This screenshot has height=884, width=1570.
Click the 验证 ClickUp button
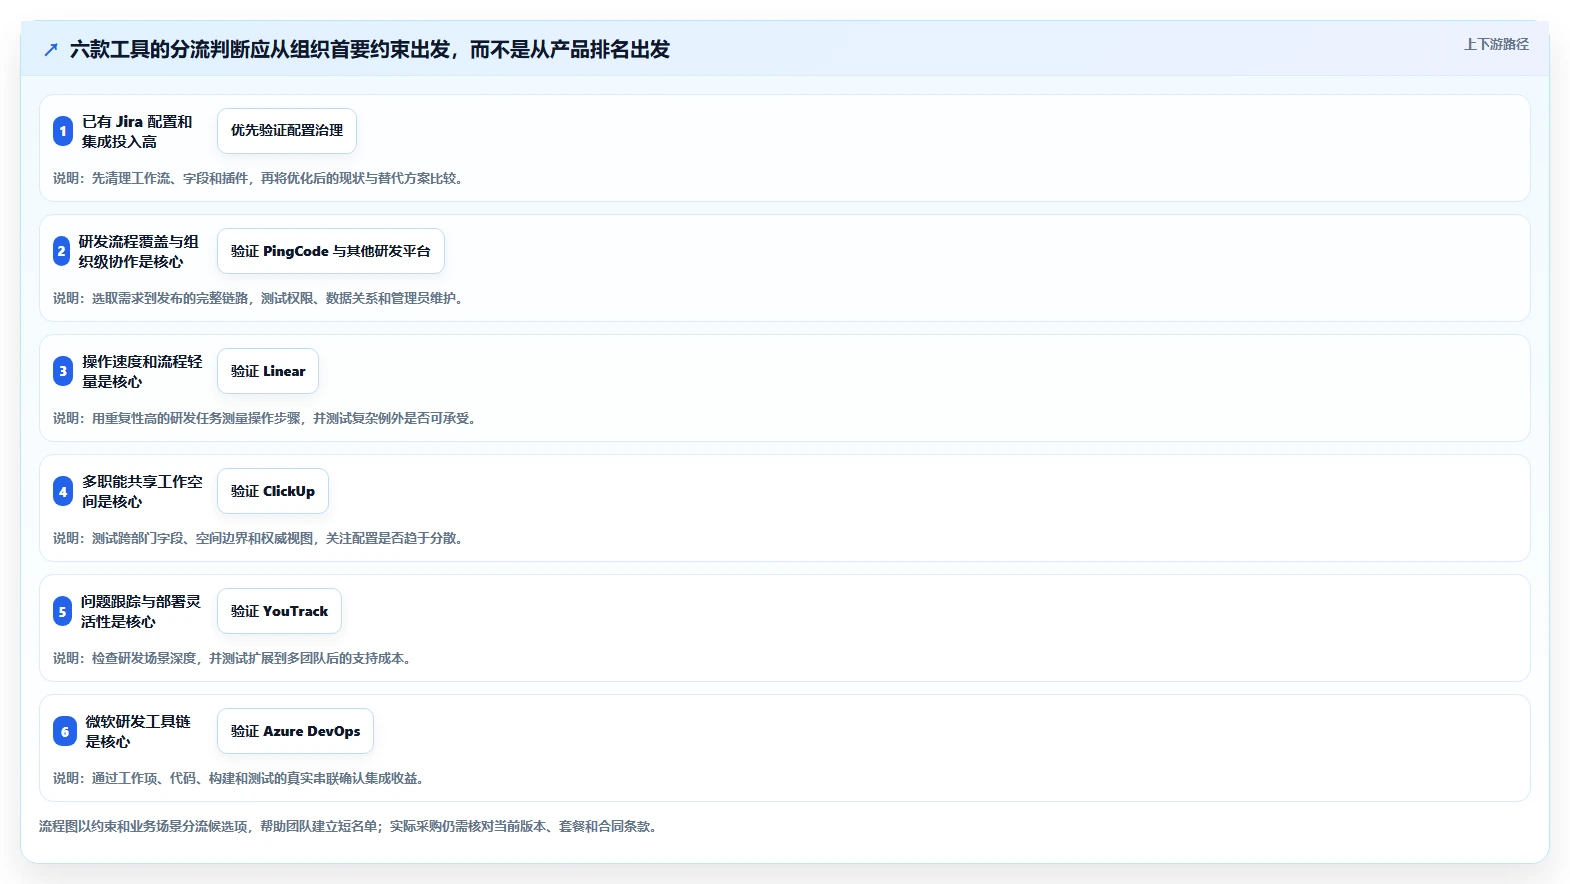(x=273, y=491)
